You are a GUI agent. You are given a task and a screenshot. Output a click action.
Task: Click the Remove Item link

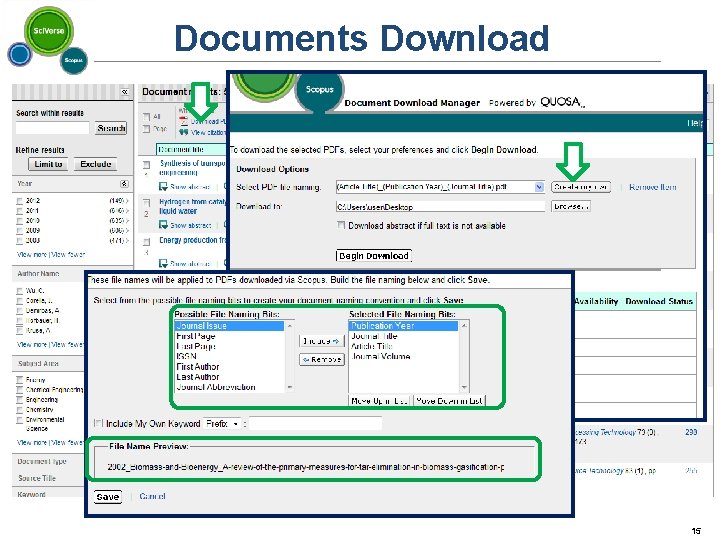[x=652, y=187]
